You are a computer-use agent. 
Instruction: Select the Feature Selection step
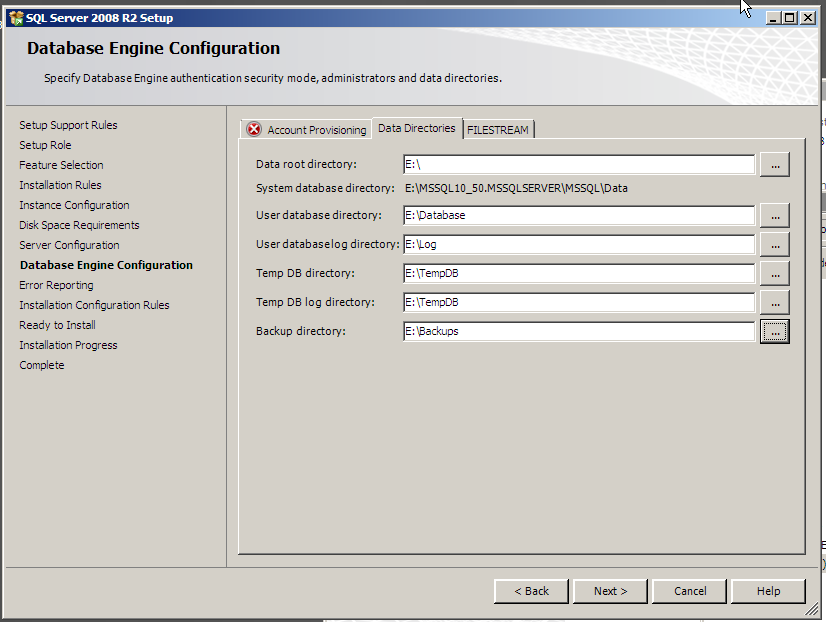pyautogui.click(x=61, y=165)
